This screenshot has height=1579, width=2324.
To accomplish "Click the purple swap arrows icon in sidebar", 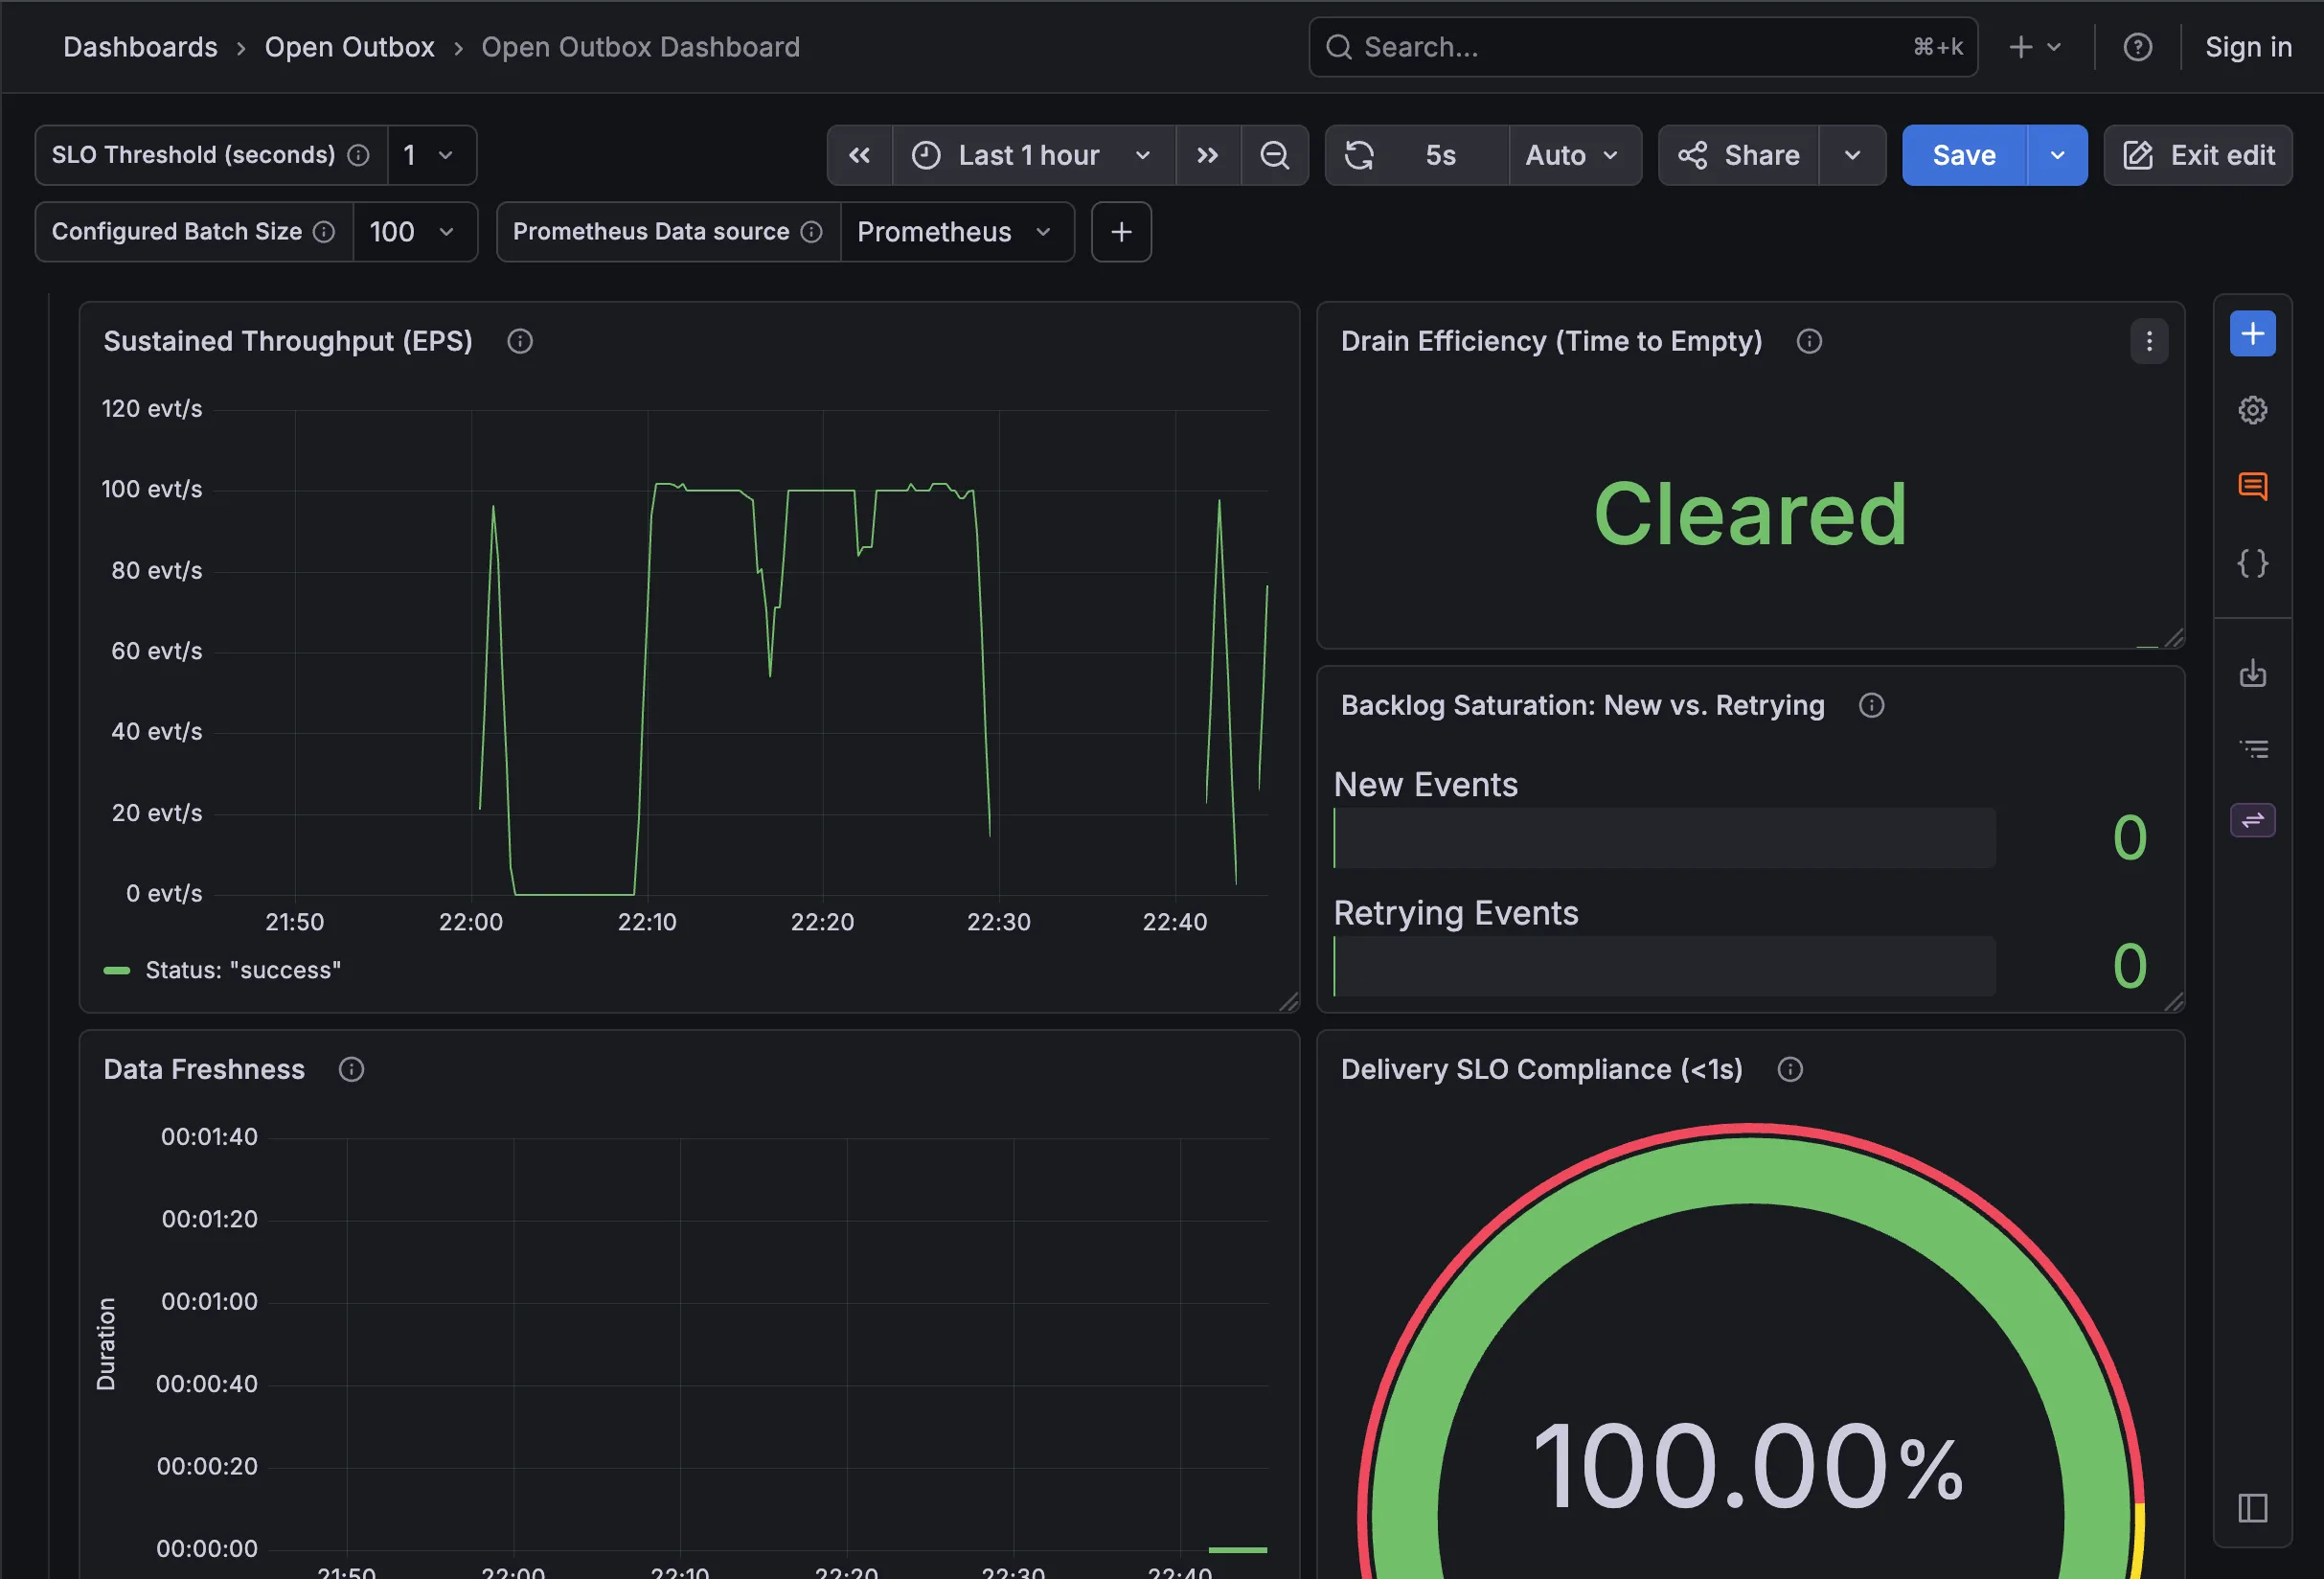I will click(x=2253, y=820).
